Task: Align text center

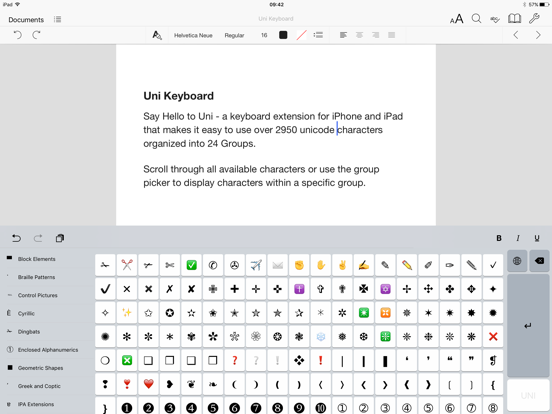Action: point(359,35)
